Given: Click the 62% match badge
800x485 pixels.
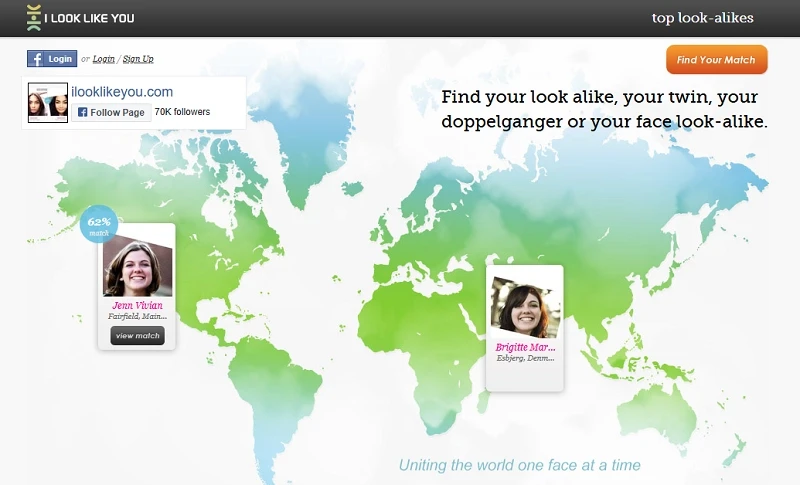Looking at the screenshot, I should [99, 224].
